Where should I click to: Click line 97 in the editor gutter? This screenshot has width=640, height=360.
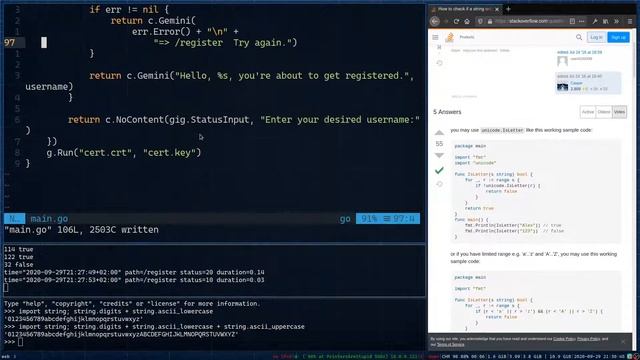pyautogui.click(x=9, y=42)
